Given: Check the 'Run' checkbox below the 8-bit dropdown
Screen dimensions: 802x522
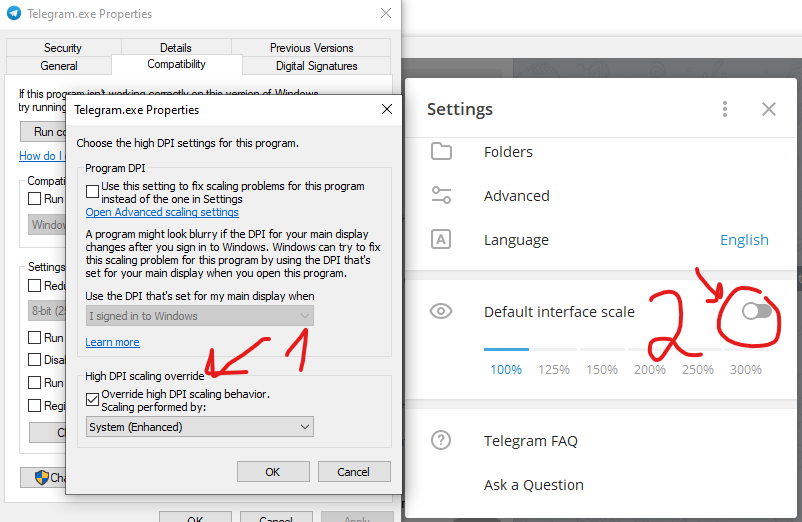Looking at the screenshot, I should [x=34, y=337].
